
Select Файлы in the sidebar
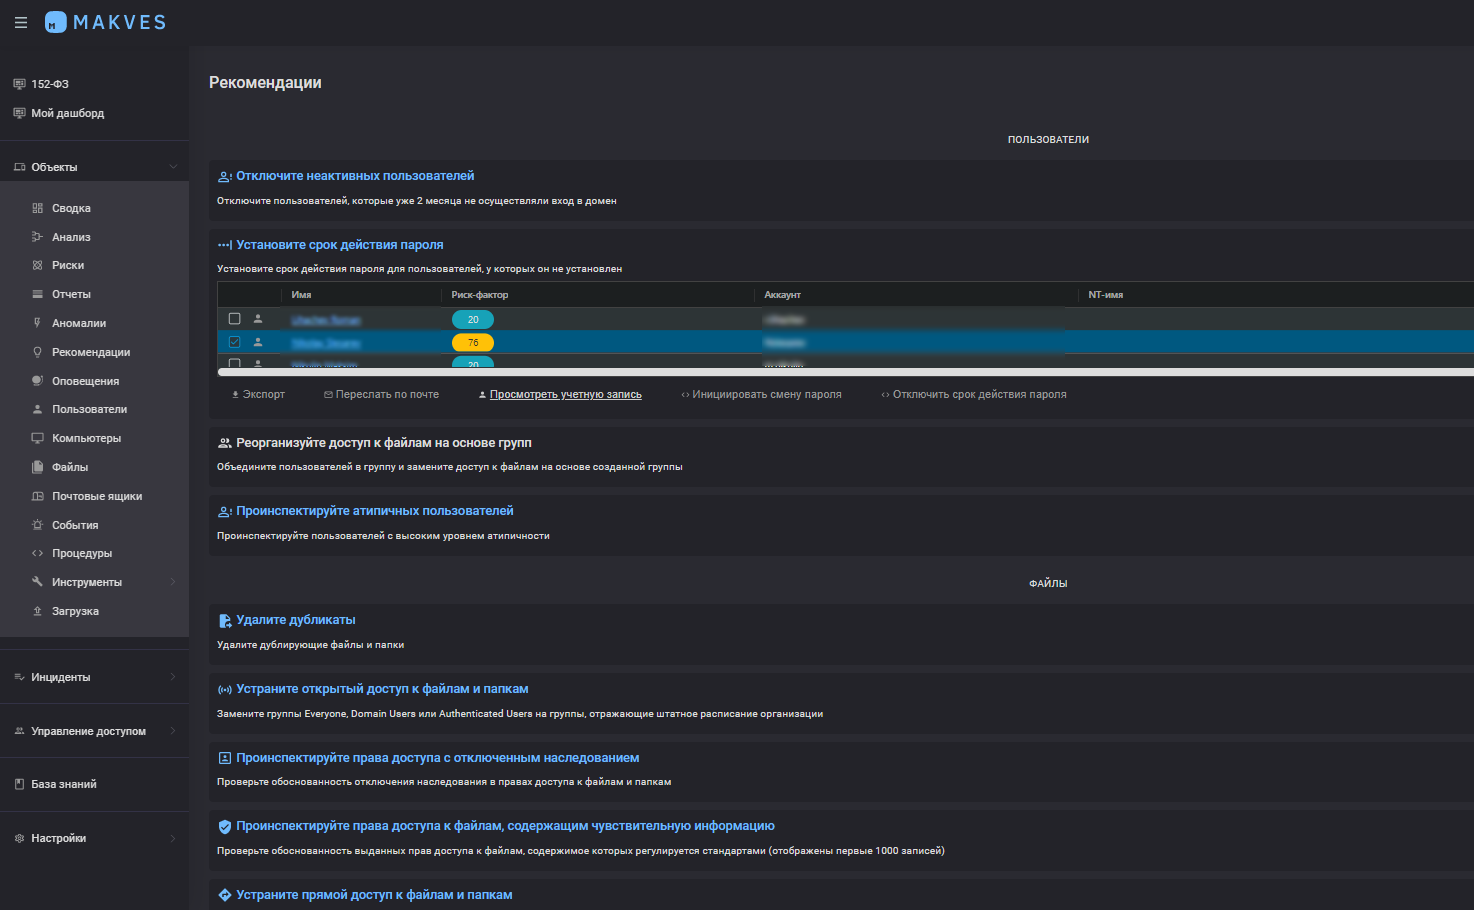pyautogui.click(x=70, y=467)
